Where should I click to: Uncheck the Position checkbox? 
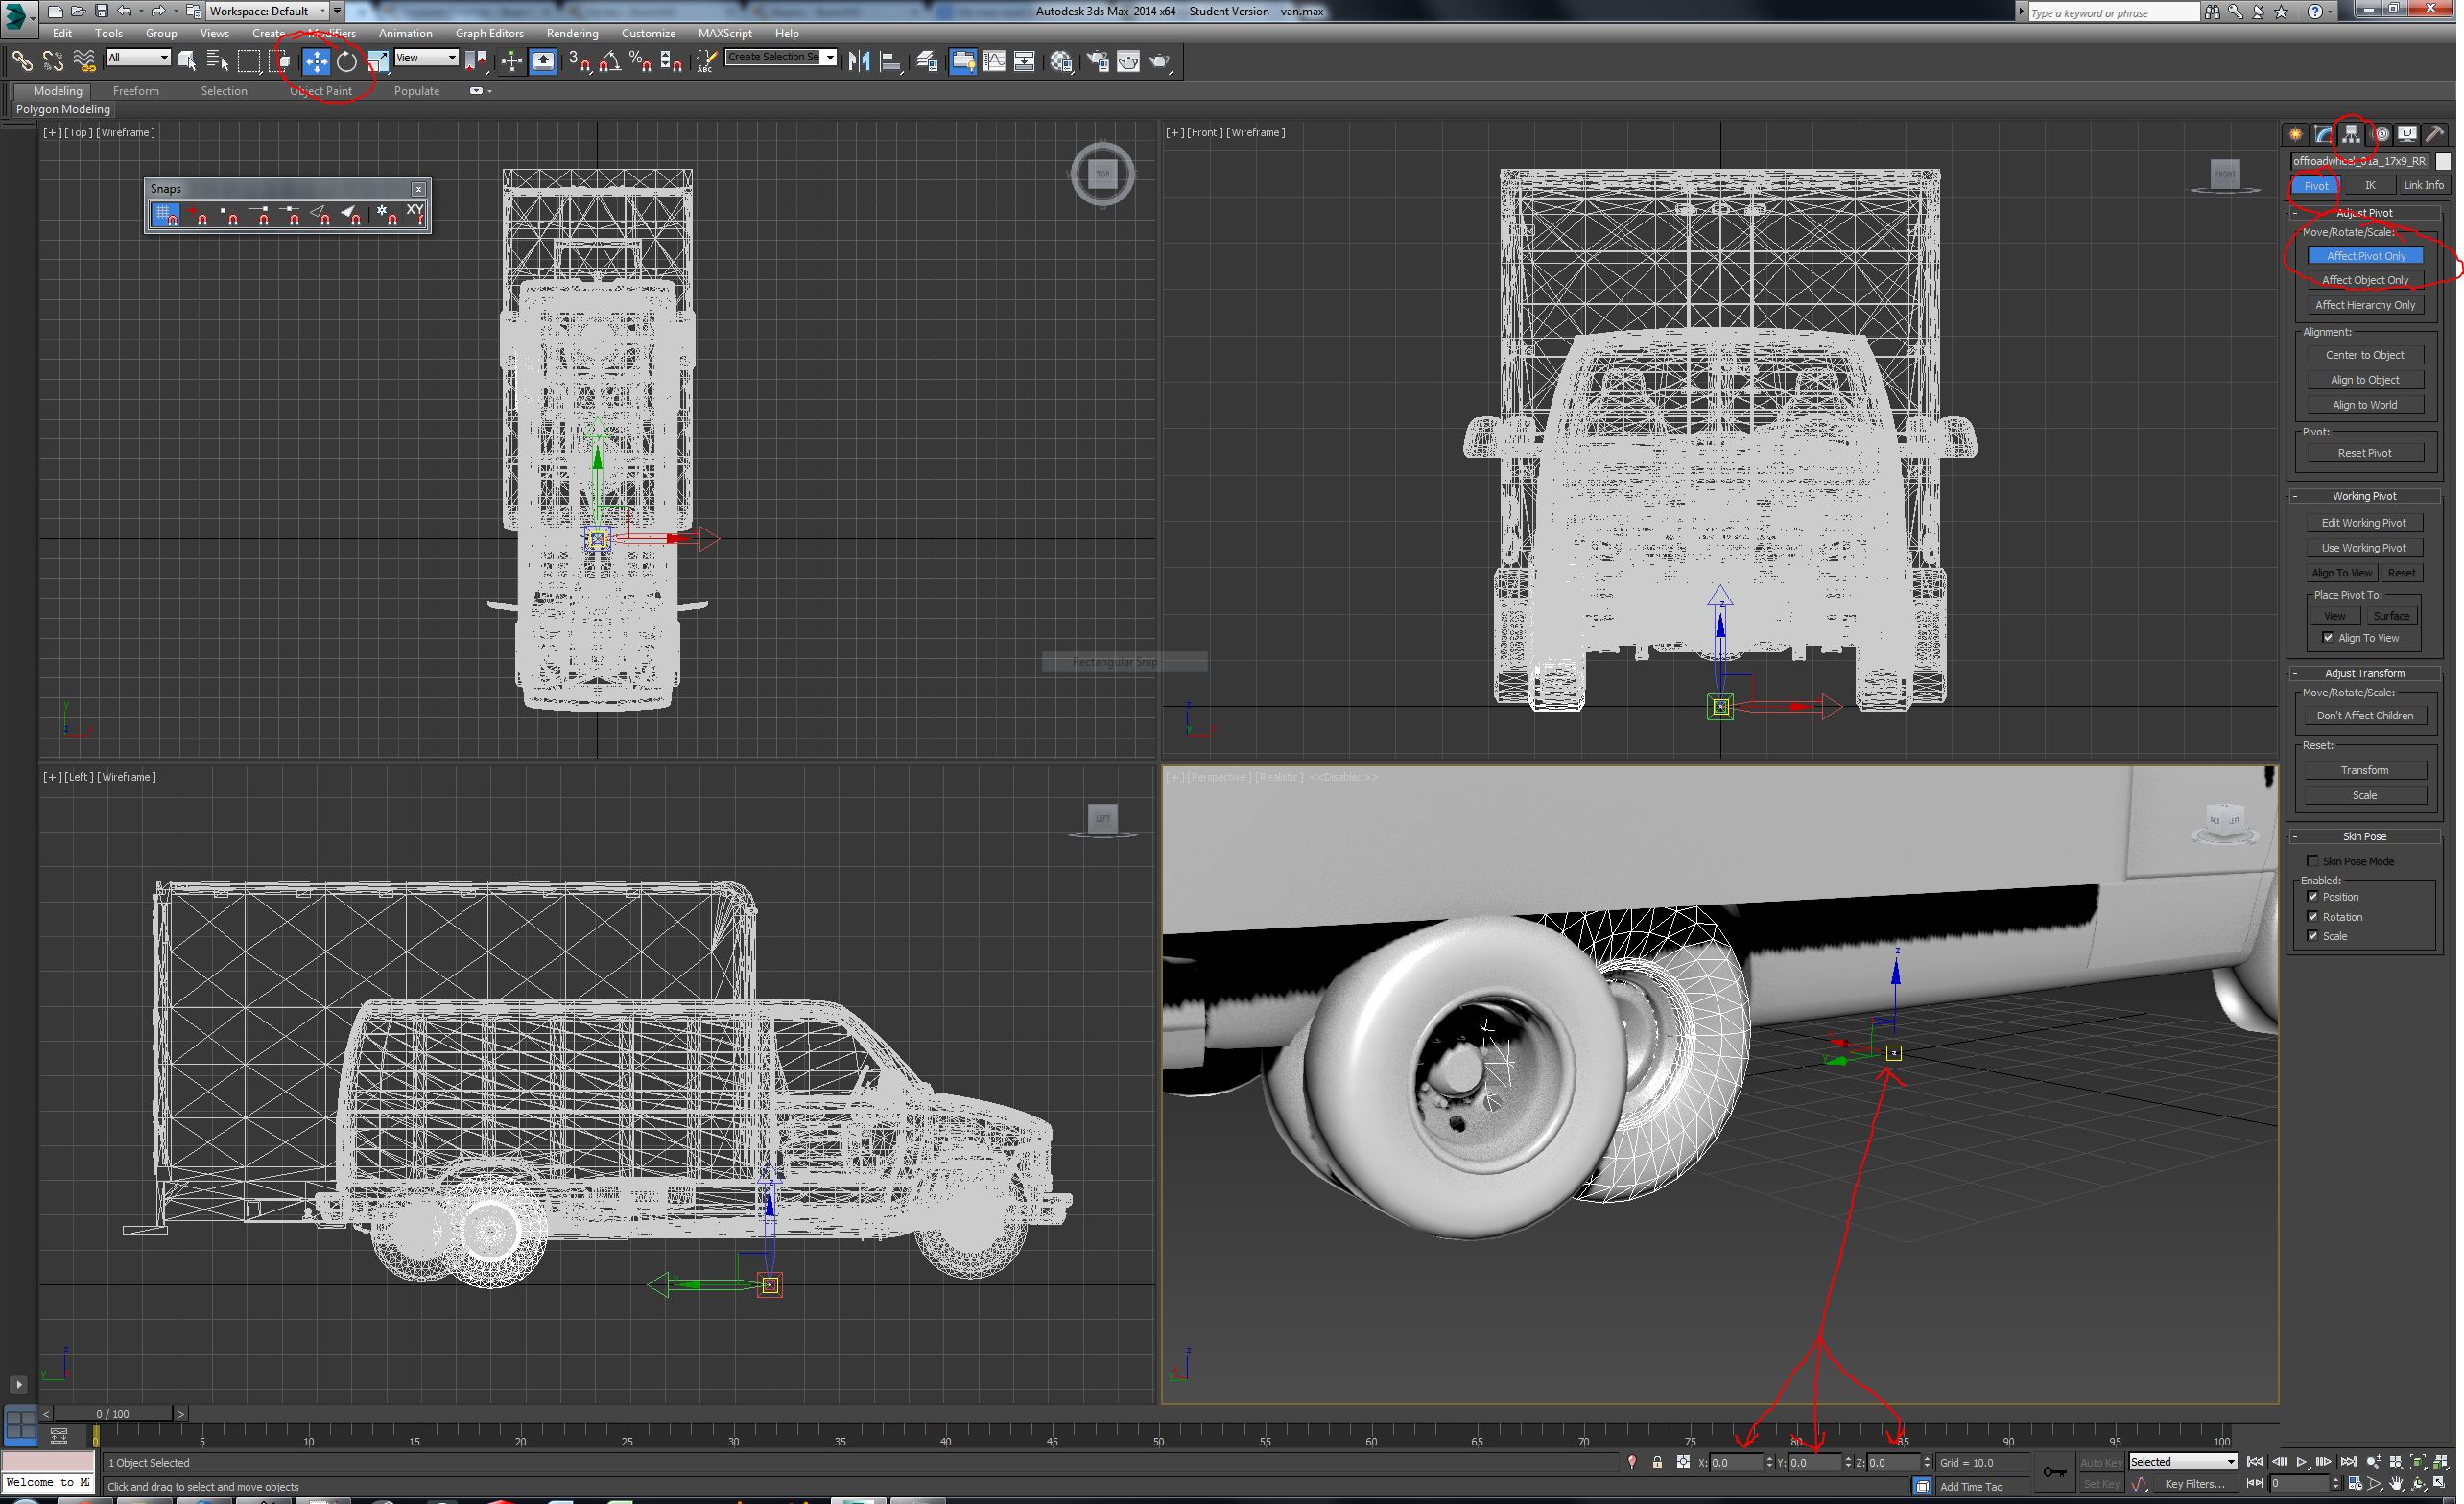click(x=2312, y=897)
